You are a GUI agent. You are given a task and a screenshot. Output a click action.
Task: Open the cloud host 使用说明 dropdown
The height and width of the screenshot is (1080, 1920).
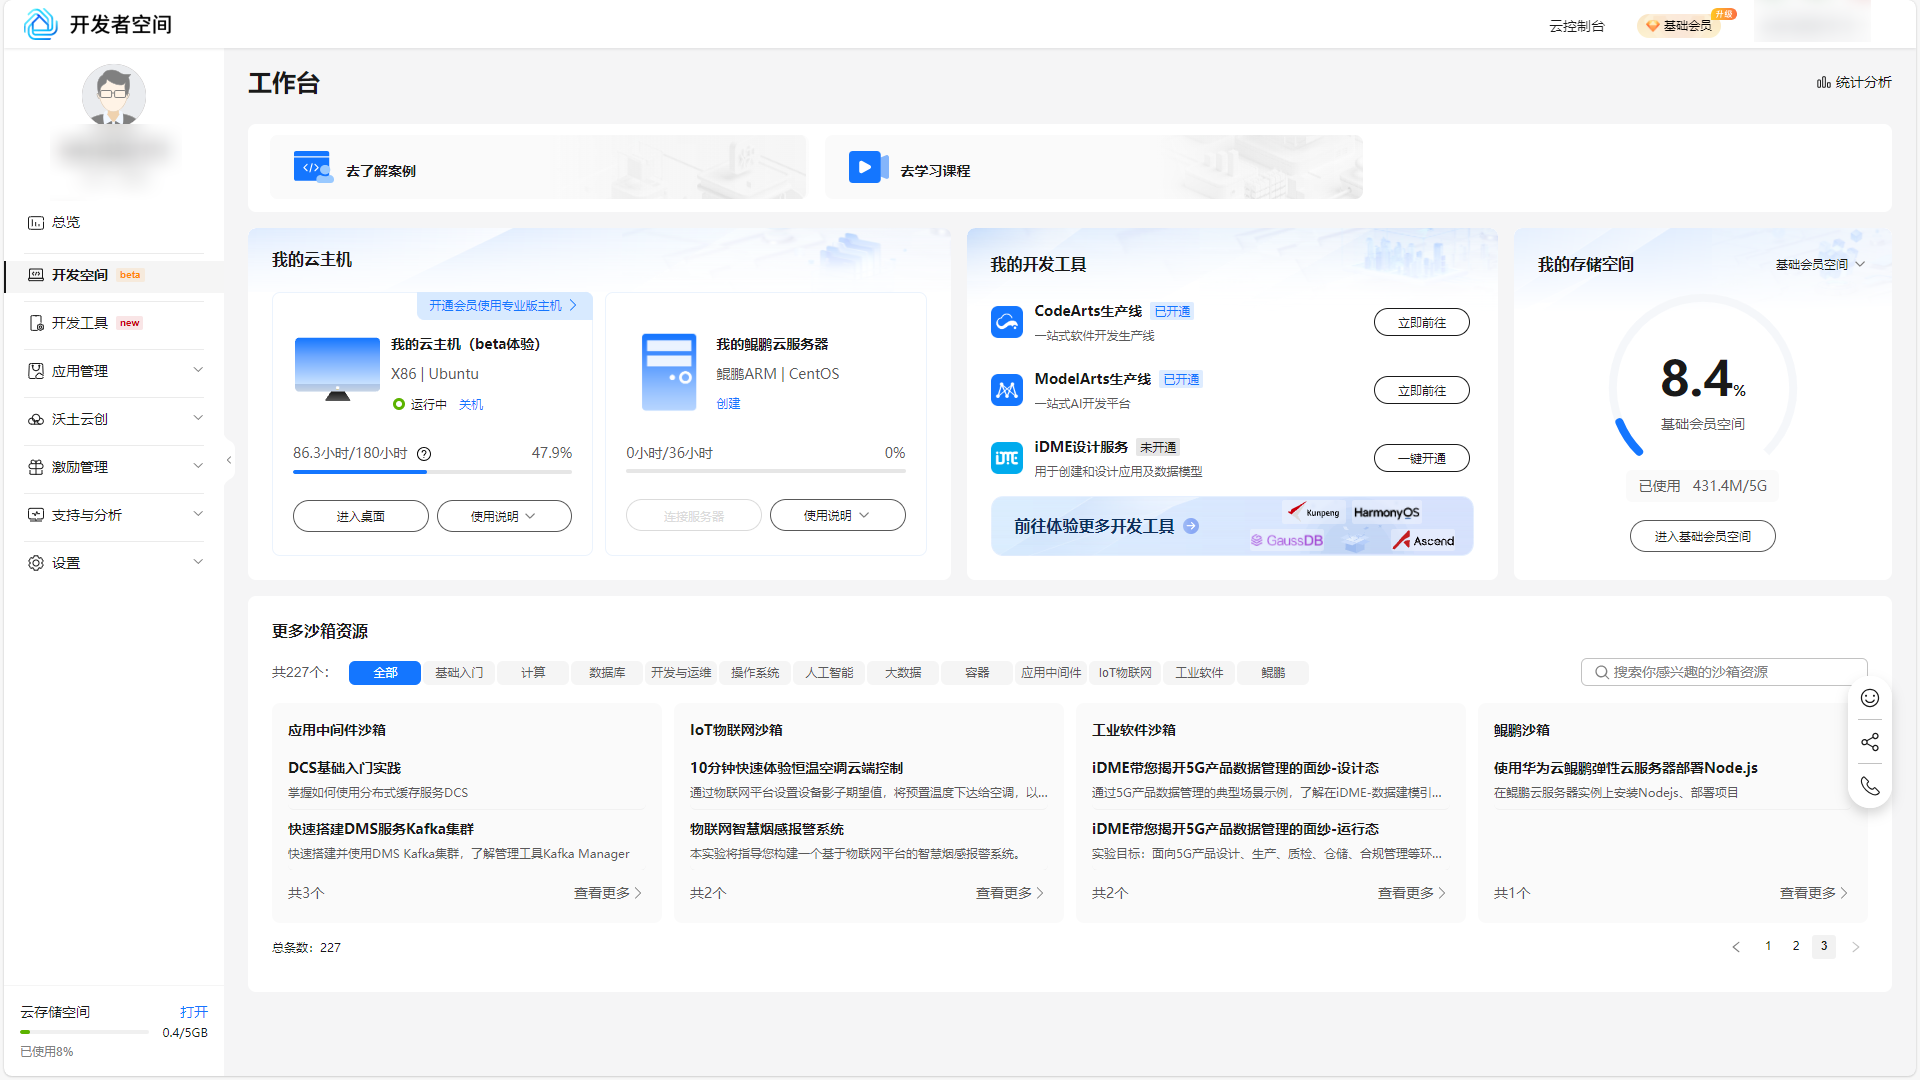[x=503, y=516]
